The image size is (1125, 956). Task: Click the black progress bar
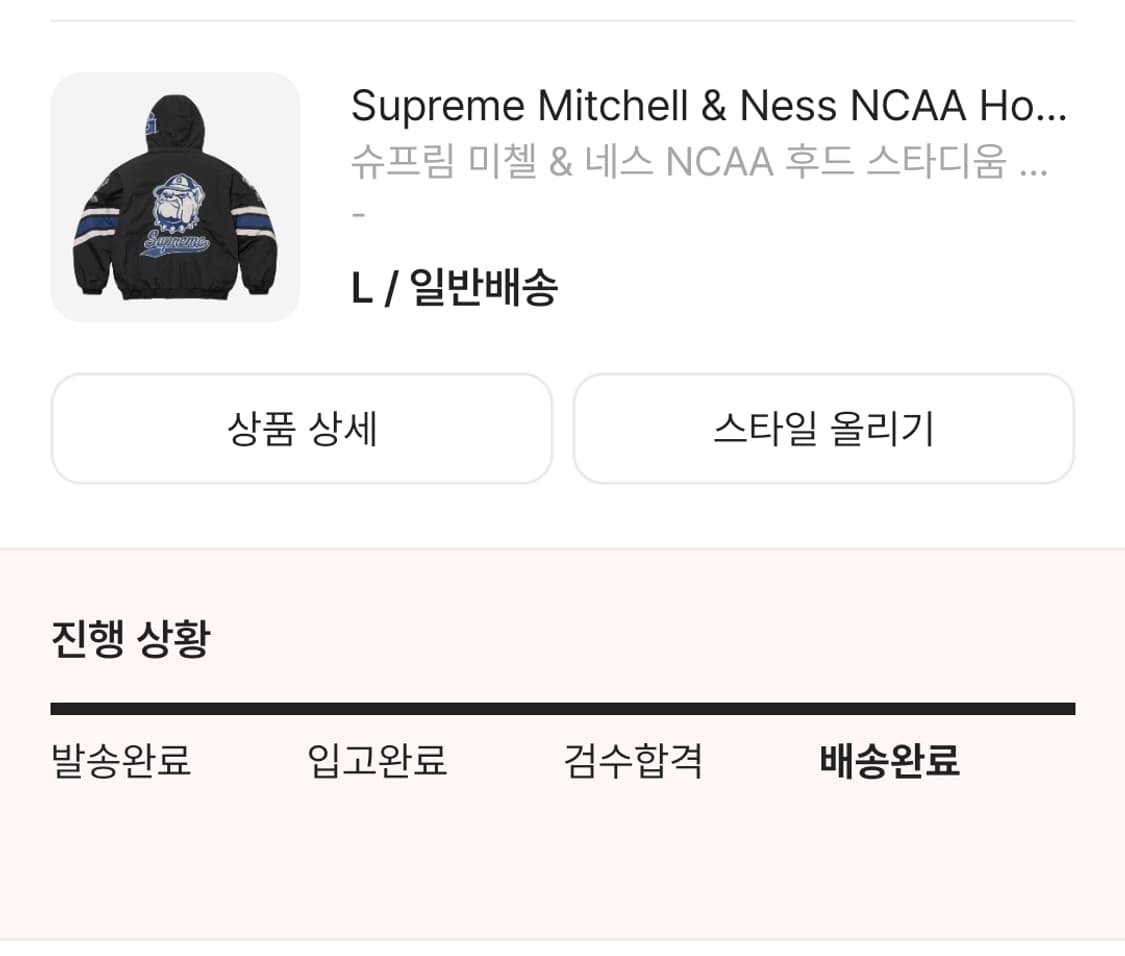click(x=562, y=707)
